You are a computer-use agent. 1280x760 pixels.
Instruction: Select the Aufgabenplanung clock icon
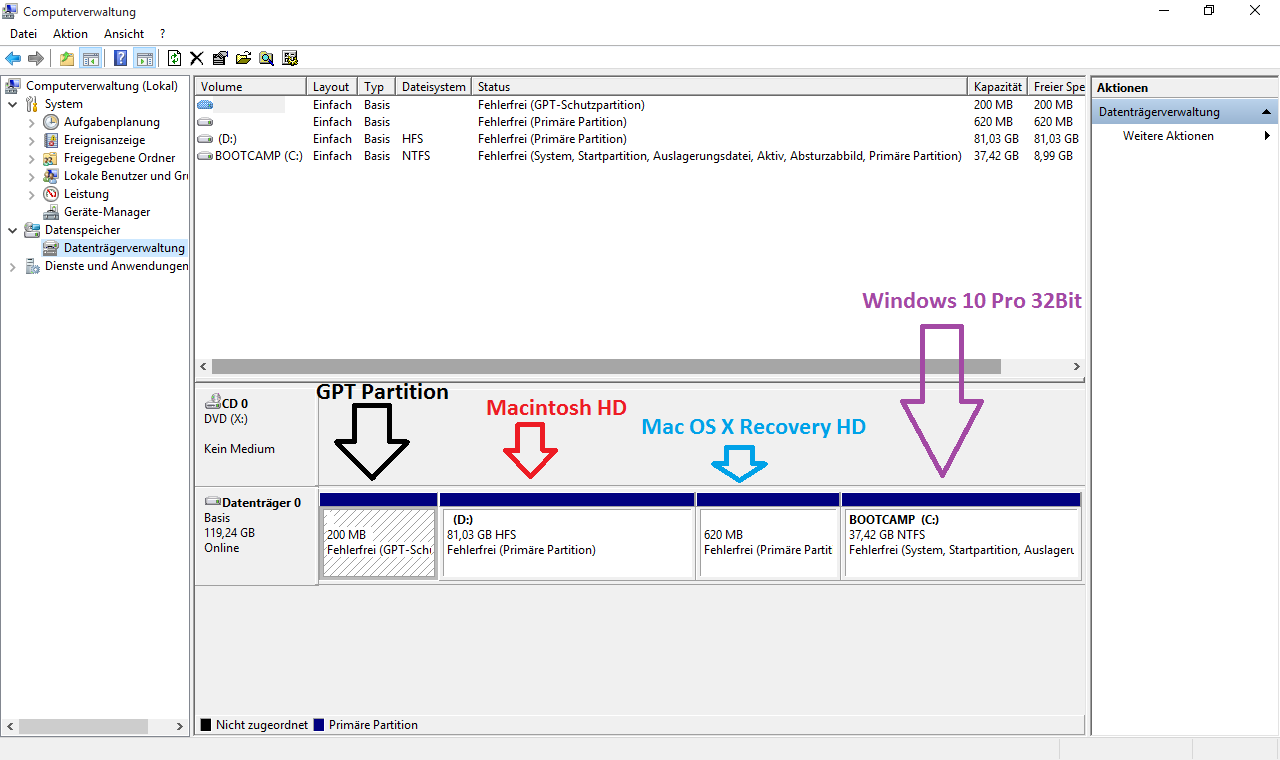point(51,122)
